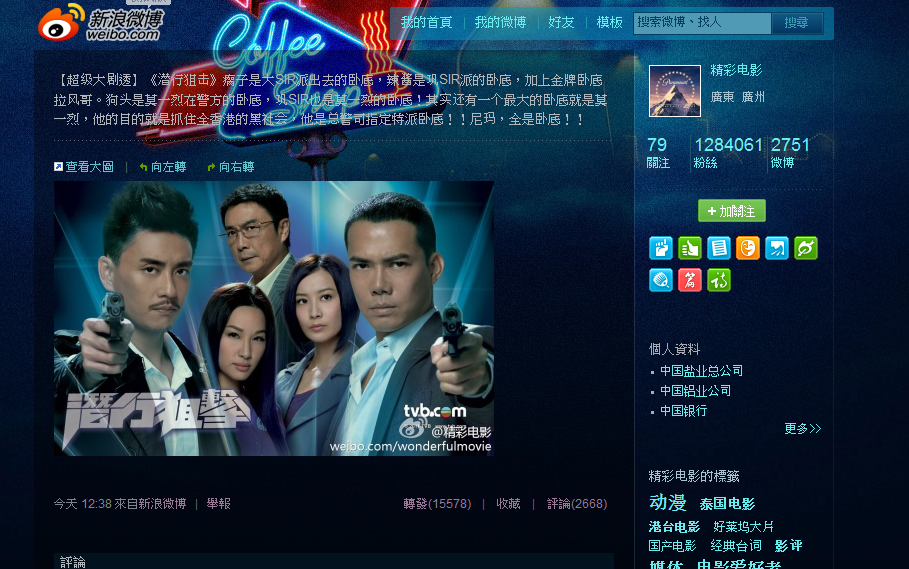This screenshot has height=569, width=909.
Task: Focus the 搜索微博、找人 search field
Action: click(x=702, y=23)
